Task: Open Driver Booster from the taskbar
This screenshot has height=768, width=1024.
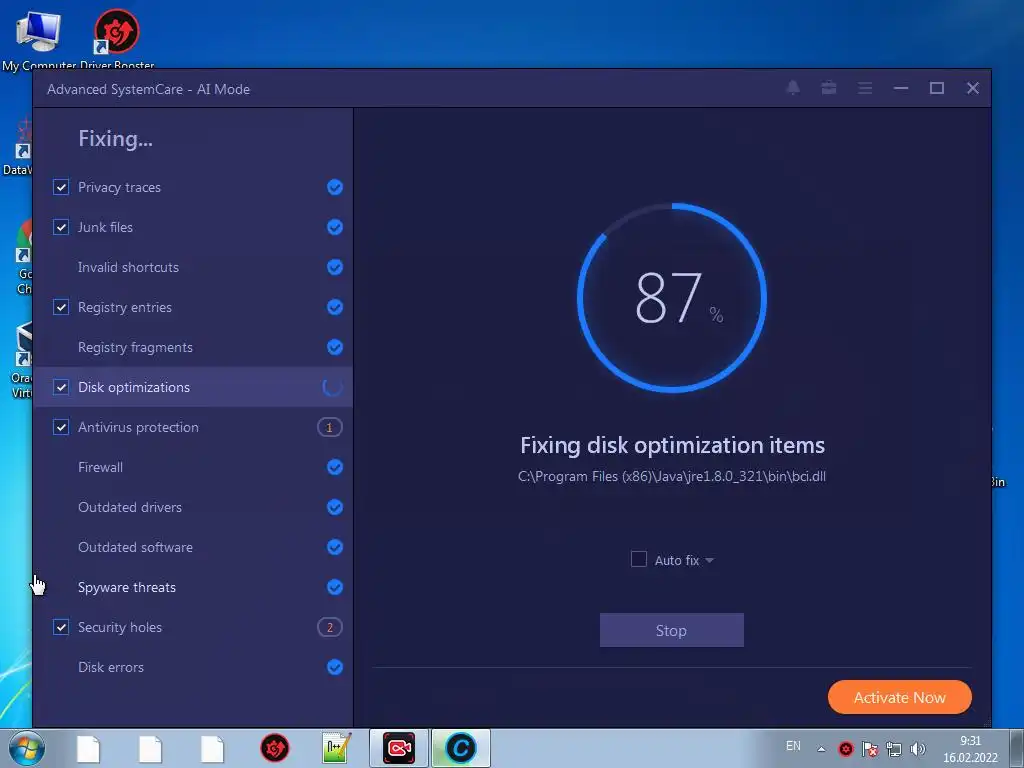Action: (x=275, y=748)
